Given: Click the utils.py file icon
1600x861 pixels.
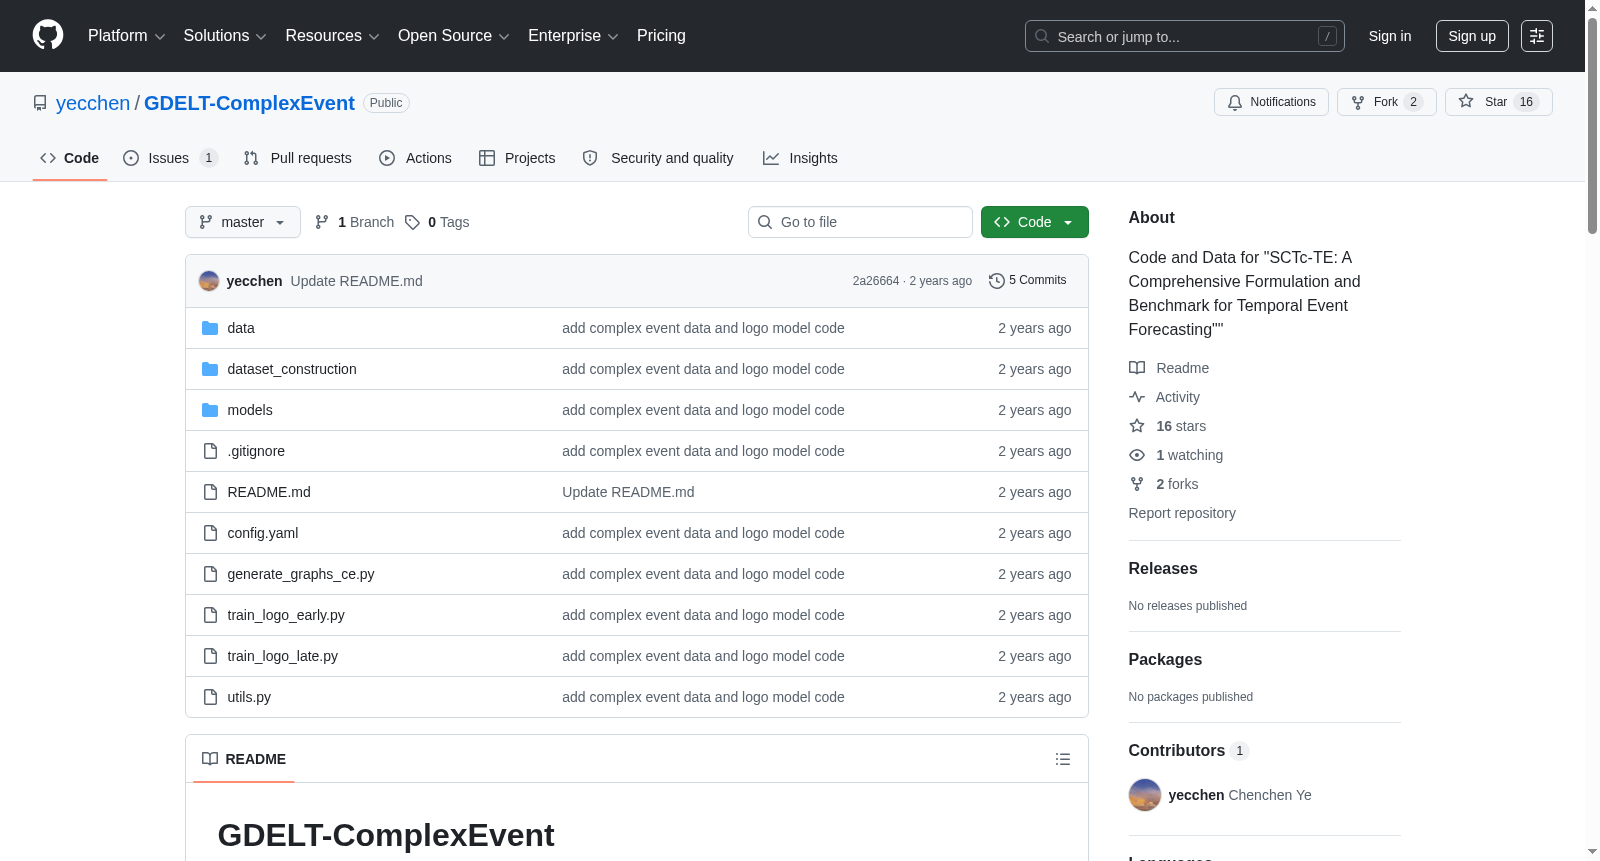Looking at the screenshot, I should (x=210, y=697).
